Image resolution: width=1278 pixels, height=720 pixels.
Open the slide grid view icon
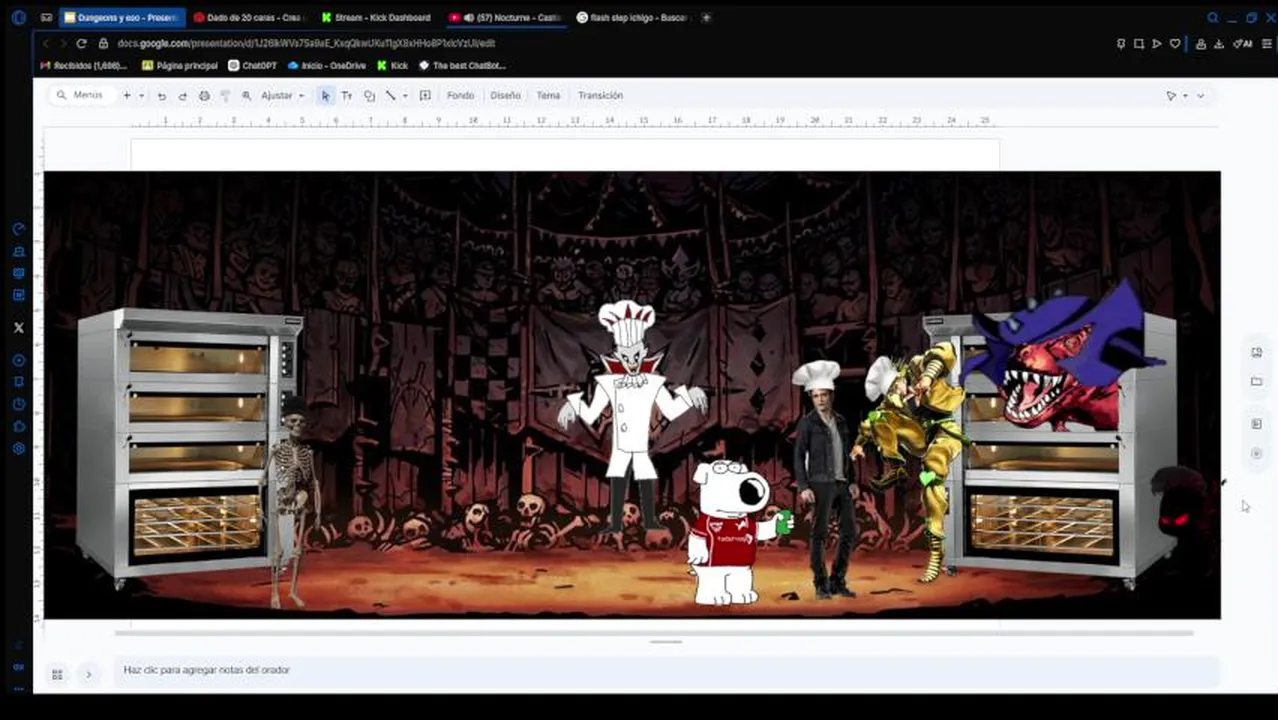coord(57,675)
